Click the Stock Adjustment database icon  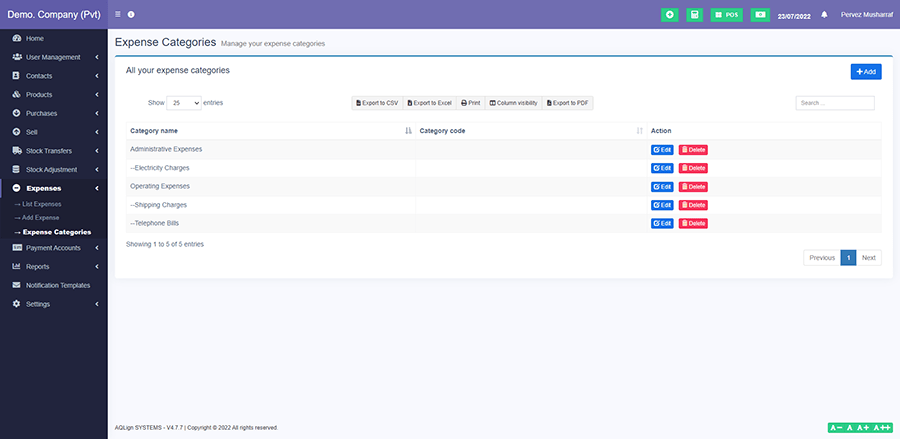tap(16, 169)
